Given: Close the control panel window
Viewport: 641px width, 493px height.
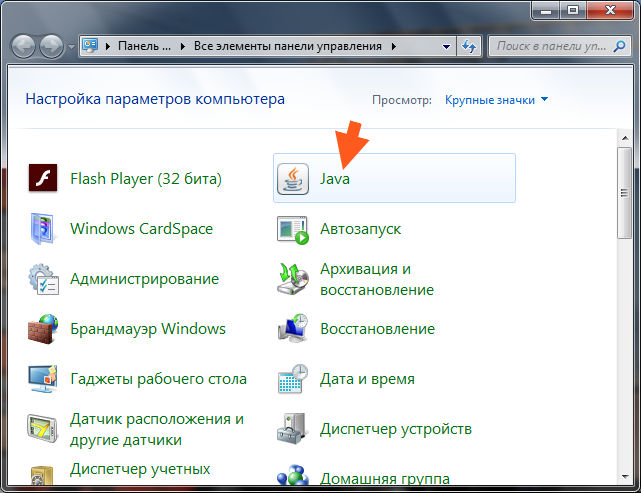Looking at the screenshot, I should point(610,10).
